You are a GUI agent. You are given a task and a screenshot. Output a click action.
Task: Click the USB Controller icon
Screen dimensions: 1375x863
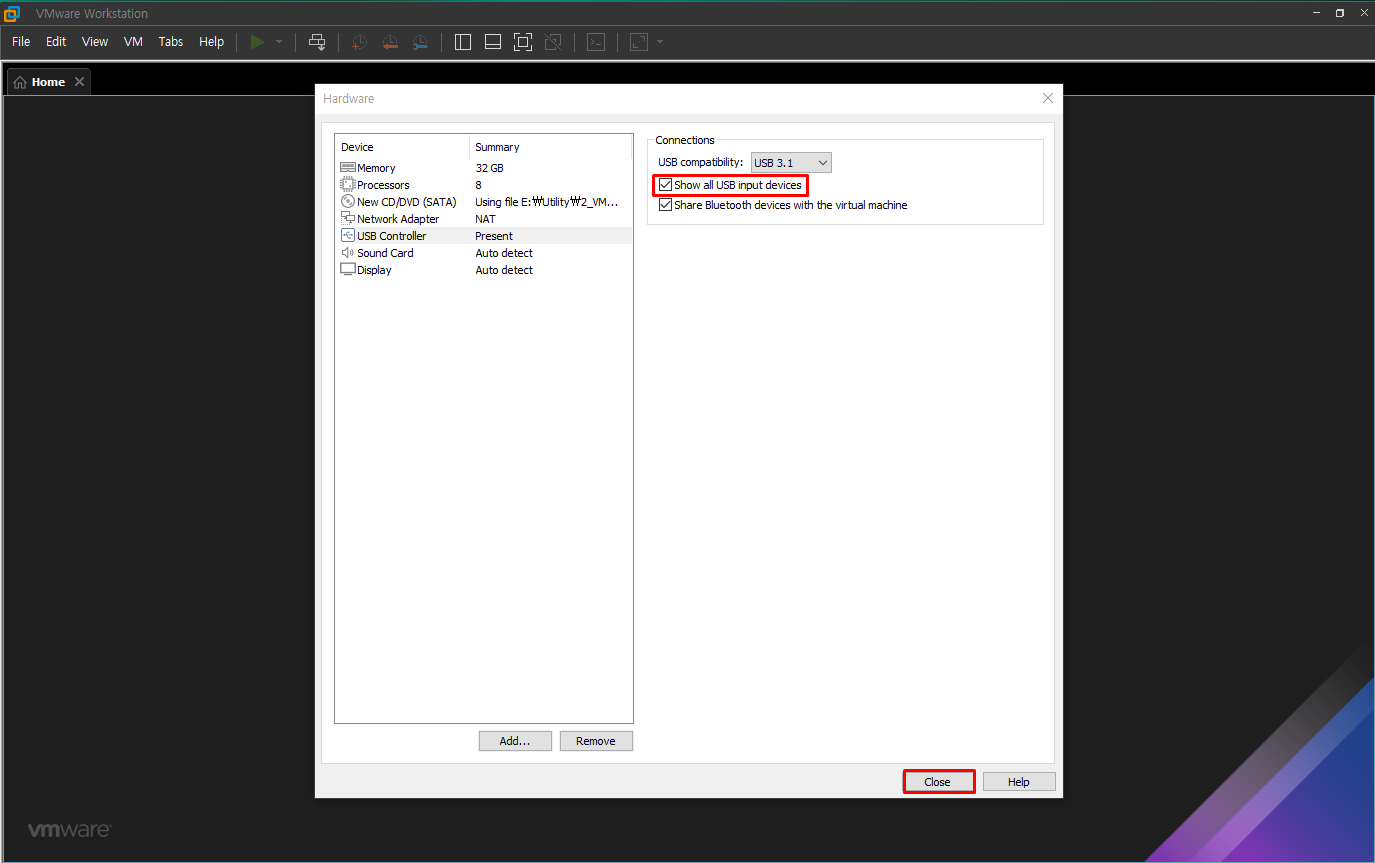[348, 236]
